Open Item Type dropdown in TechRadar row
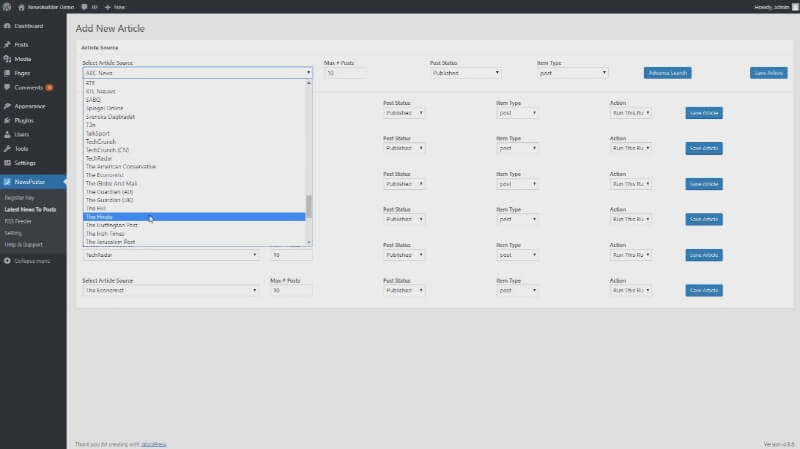 517,255
